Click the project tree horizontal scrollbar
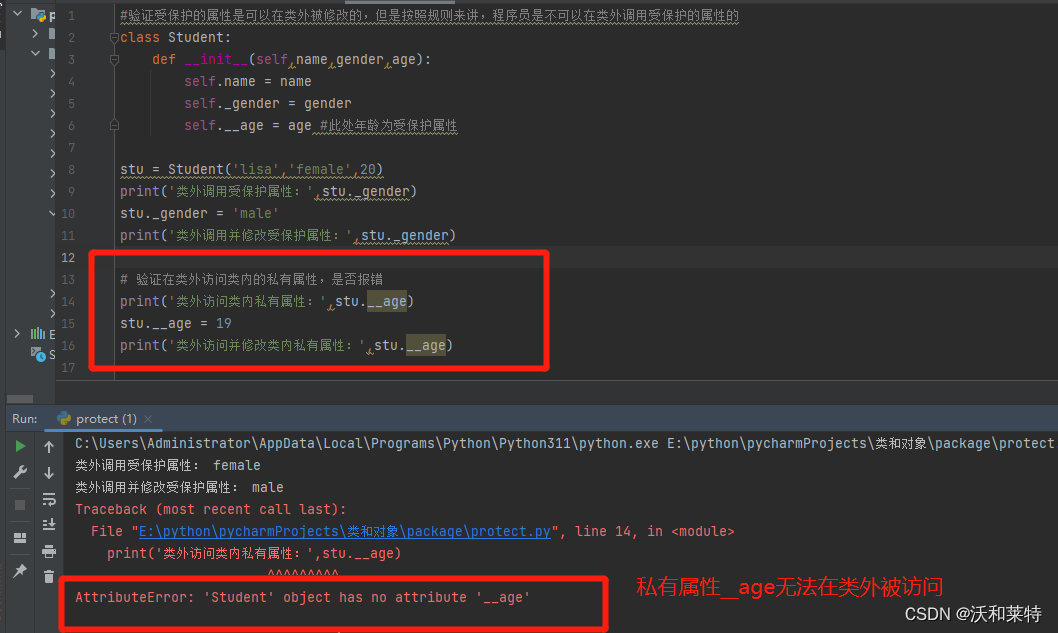 [20, 399]
